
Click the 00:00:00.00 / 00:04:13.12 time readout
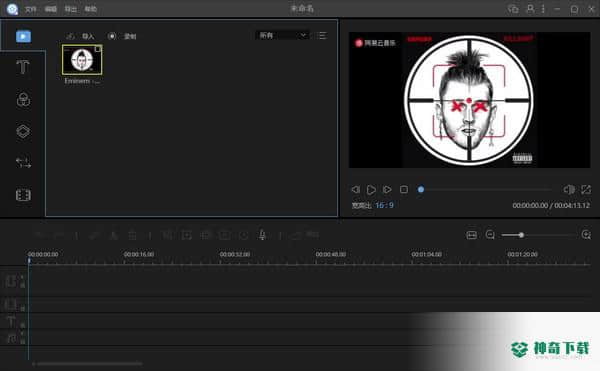[551, 205]
